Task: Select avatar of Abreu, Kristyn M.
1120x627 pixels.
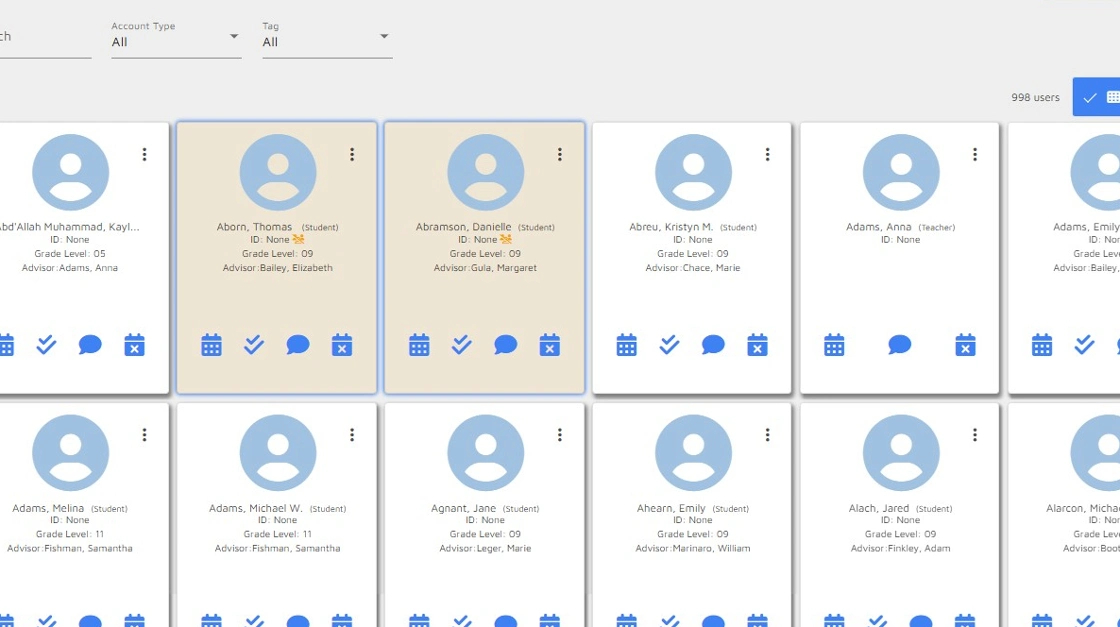Action: click(694, 172)
